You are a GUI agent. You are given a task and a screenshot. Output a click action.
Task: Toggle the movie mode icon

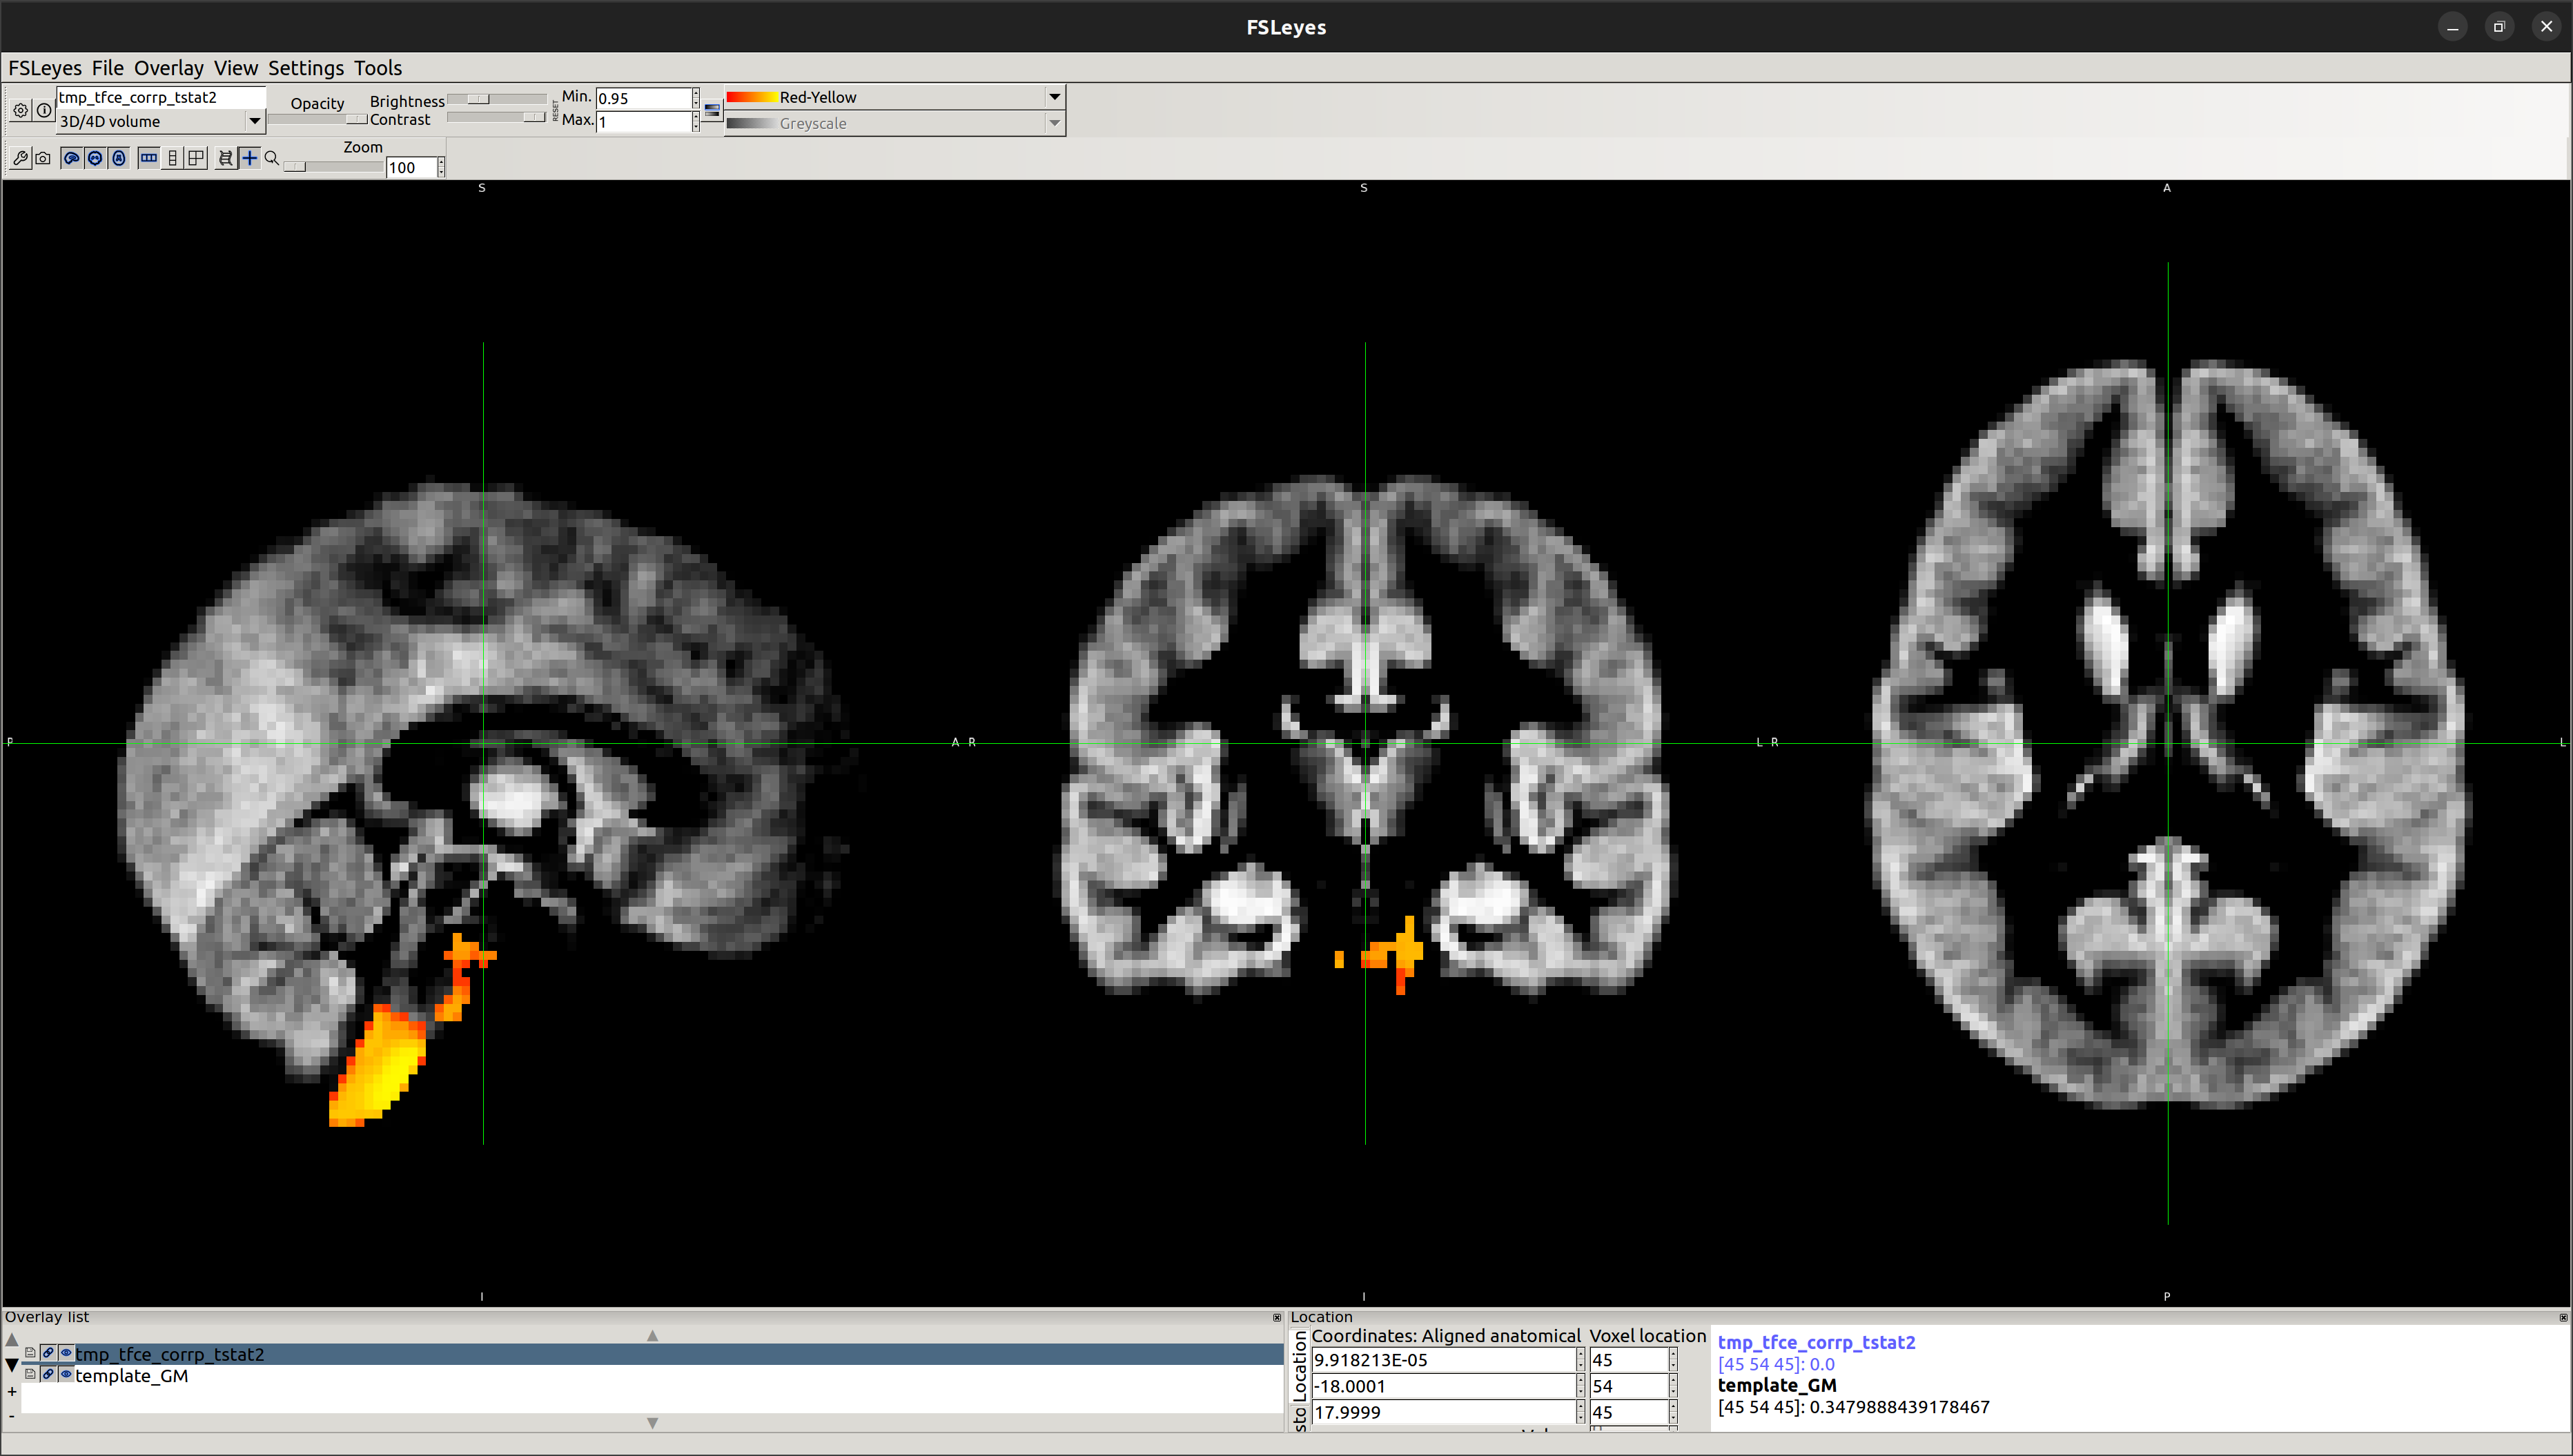pyautogui.click(x=226, y=158)
